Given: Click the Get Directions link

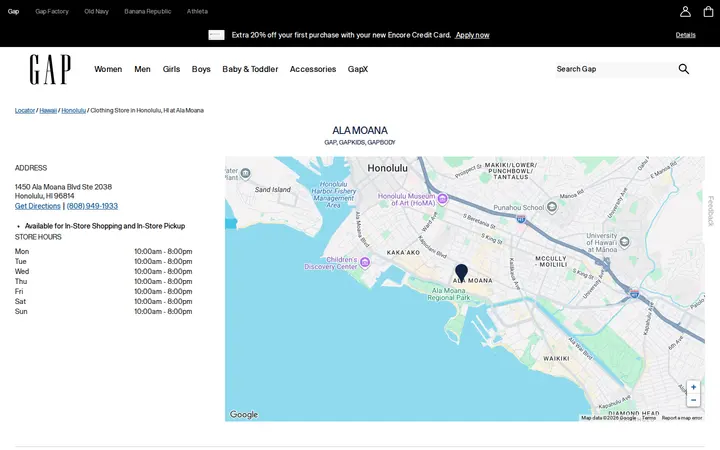Looking at the screenshot, I should coord(38,206).
